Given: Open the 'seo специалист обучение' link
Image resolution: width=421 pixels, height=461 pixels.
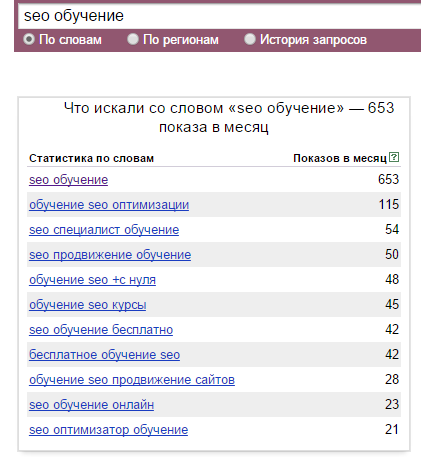Looking at the screenshot, I should 104,230.
